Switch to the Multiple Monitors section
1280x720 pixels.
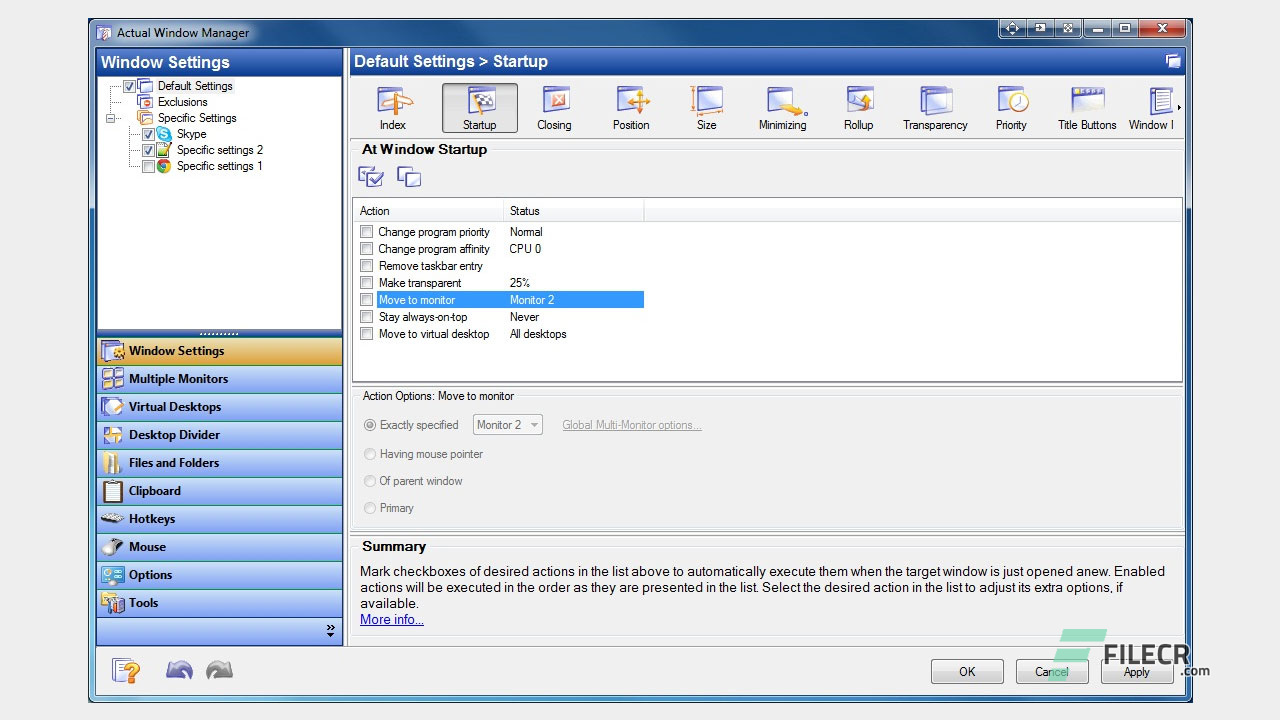point(219,379)
